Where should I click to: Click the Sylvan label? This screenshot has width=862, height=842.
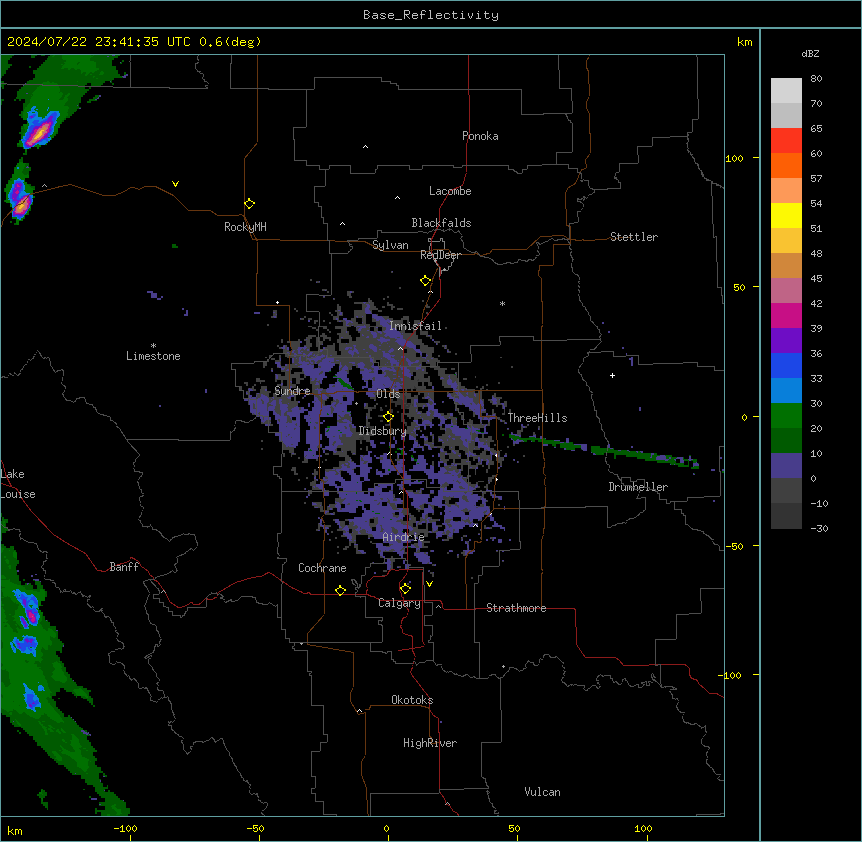(x=390, y=245)
